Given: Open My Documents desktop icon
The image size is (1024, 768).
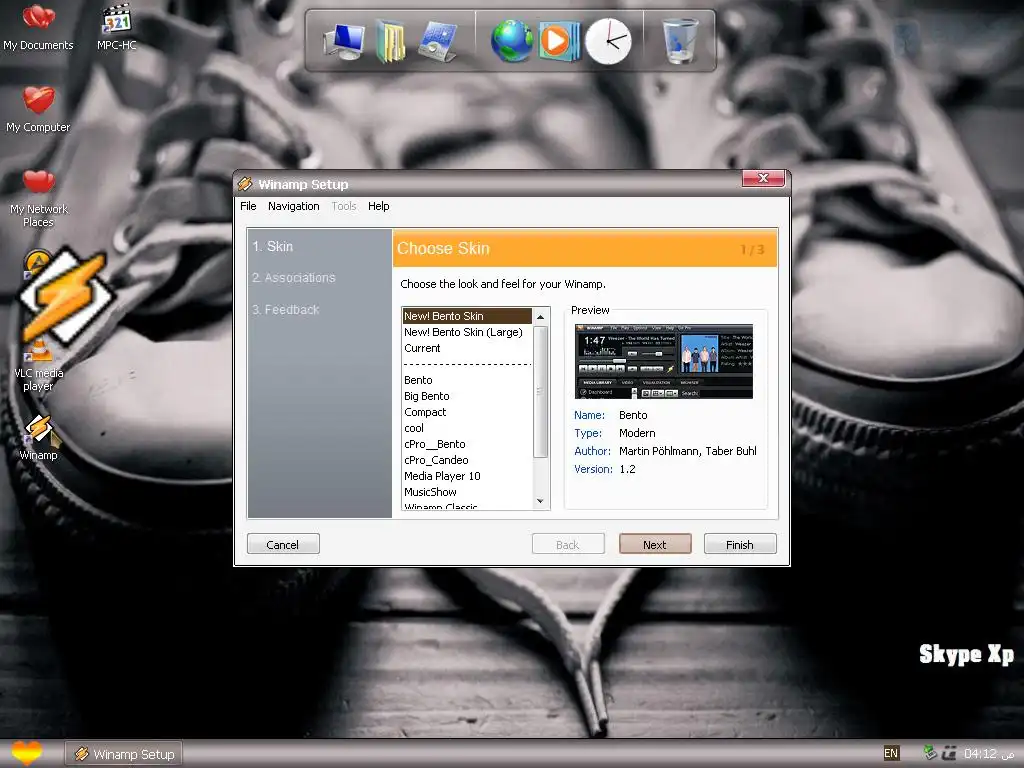Looking at the screenshot, I should [38, 27].
